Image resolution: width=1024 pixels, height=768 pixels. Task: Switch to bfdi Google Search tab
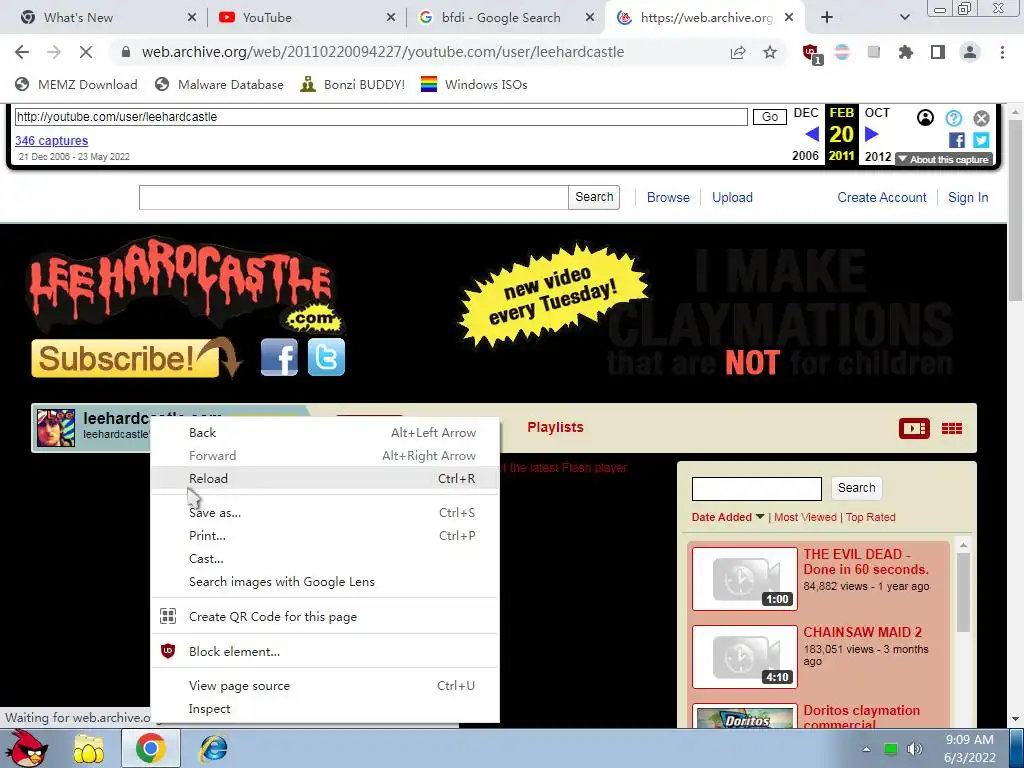(x=500, y=18)
